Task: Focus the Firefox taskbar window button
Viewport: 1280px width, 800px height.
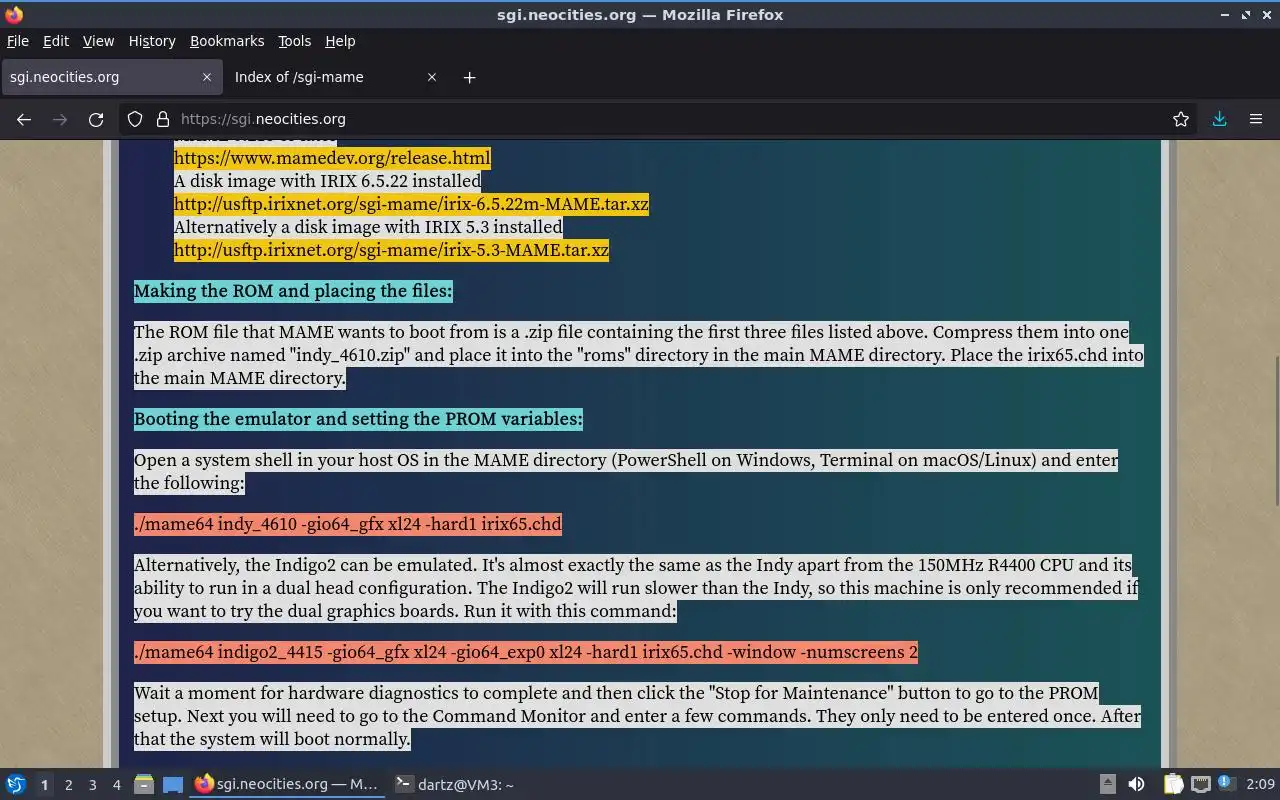Action: point(287,785)
